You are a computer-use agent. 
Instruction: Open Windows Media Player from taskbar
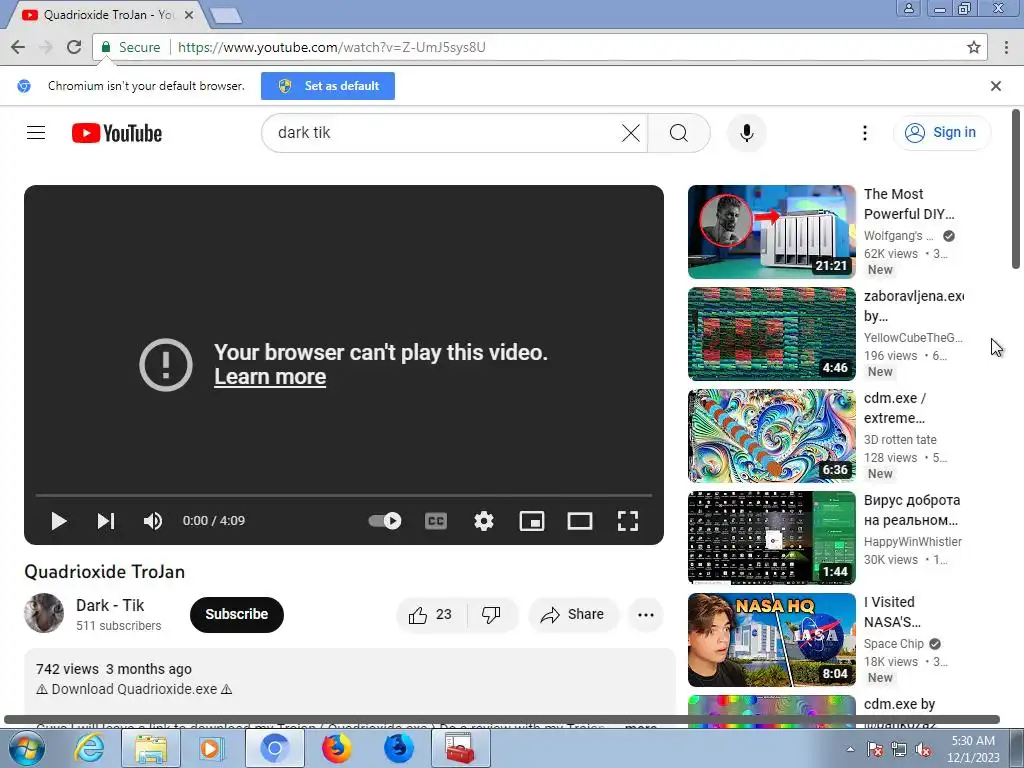tap(211, 748)
